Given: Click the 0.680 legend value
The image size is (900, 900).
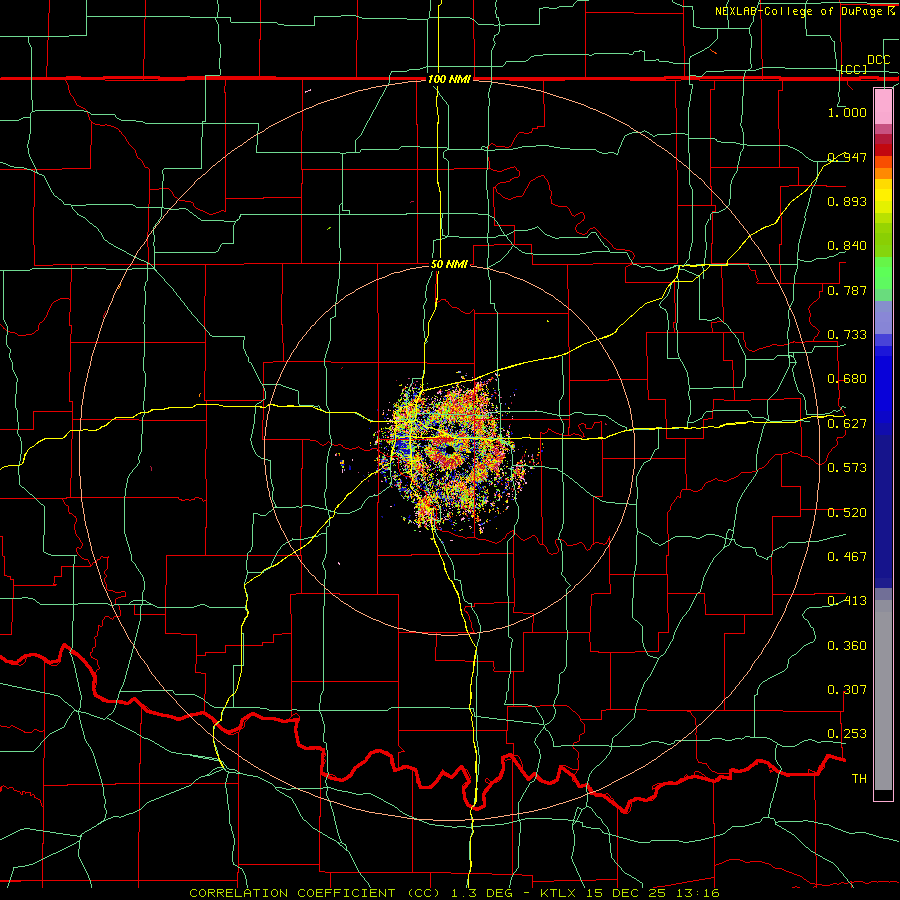Looking at the screenshot, I should tap(847, 379).
